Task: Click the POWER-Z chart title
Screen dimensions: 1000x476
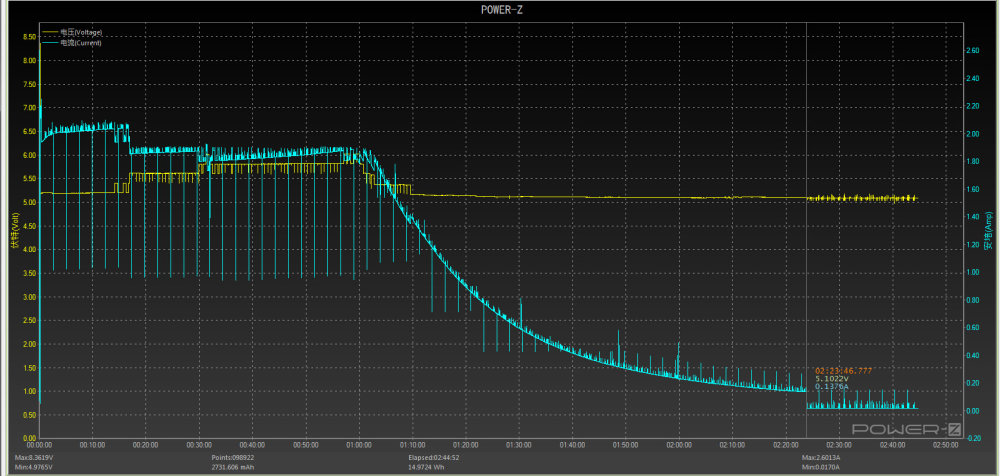Action: [499, 10]
